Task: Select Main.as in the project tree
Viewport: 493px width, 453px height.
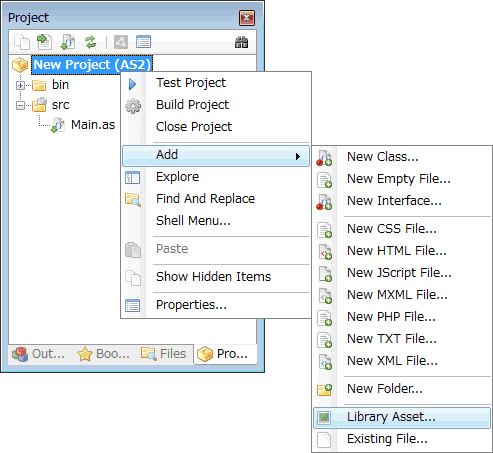Action: pos(93,125)
